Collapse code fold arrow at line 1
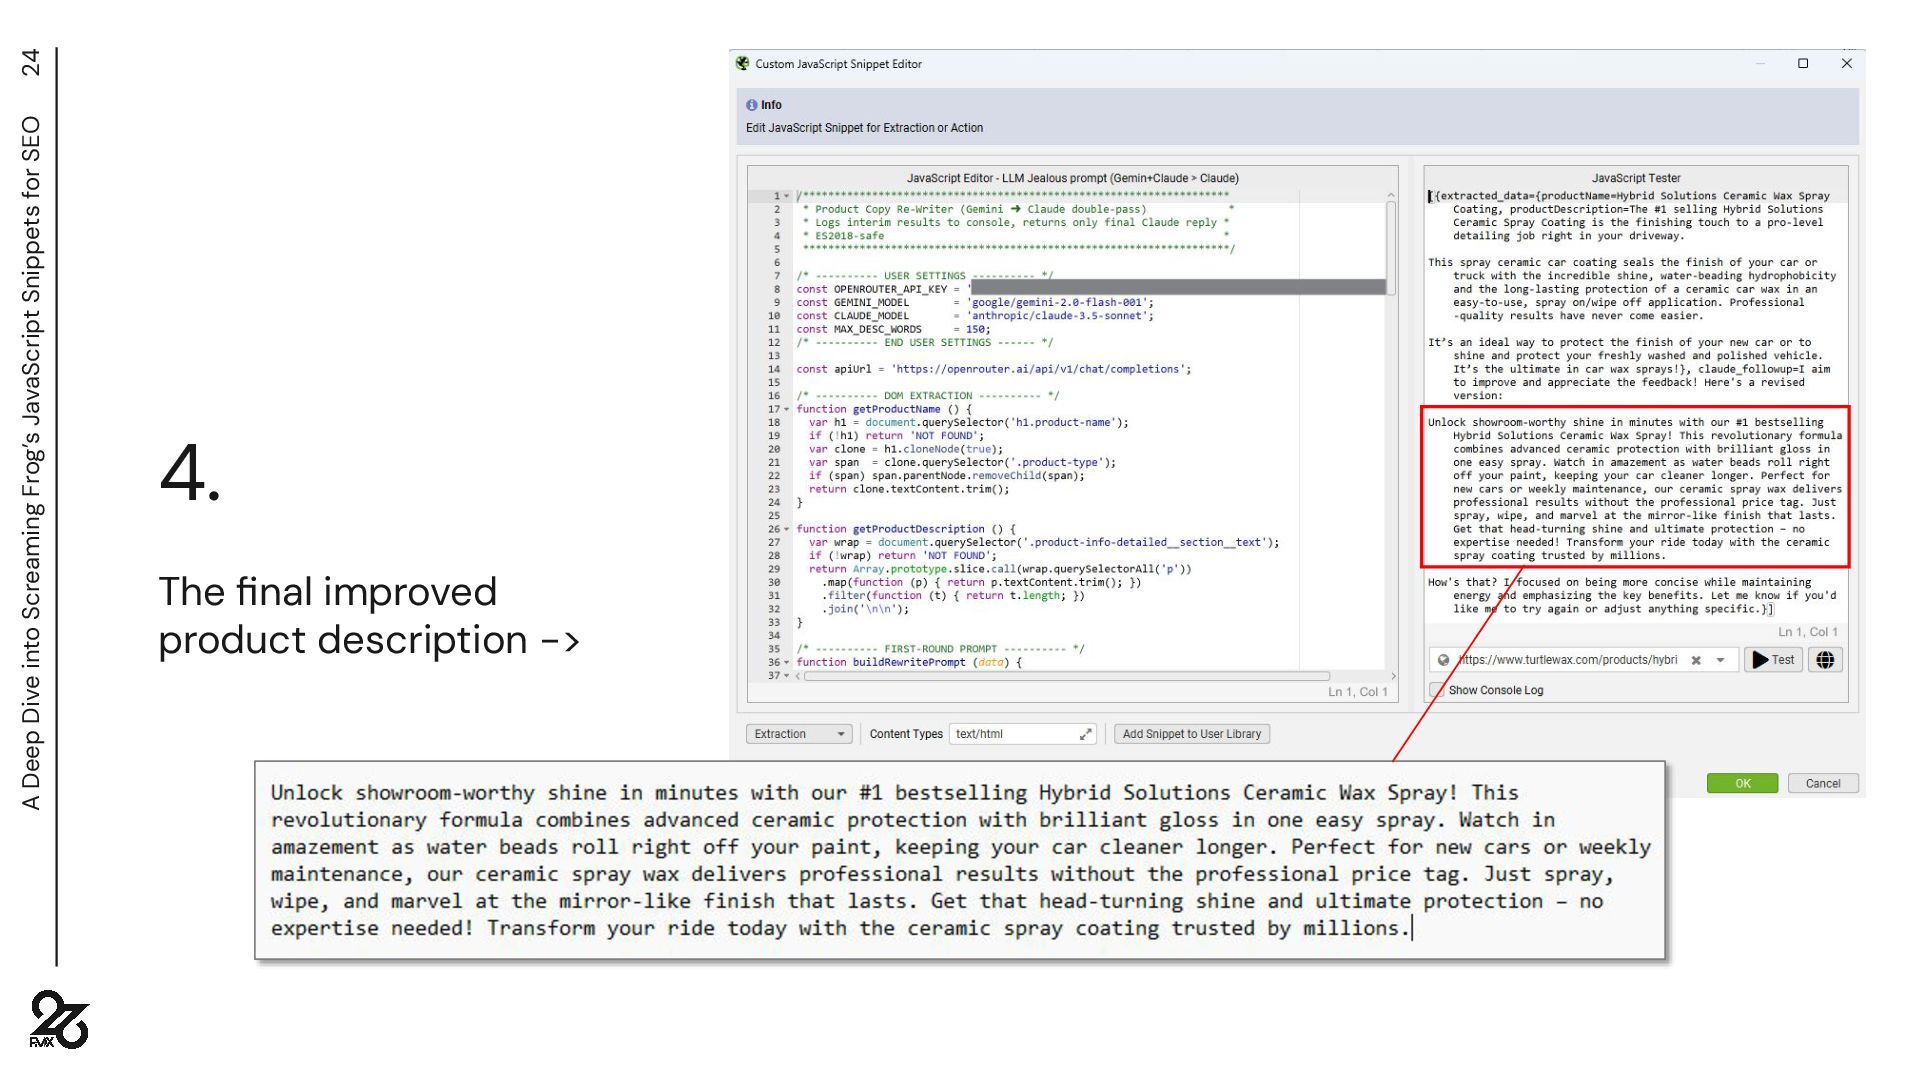The image size is (1920, 1080). [787, 196]
